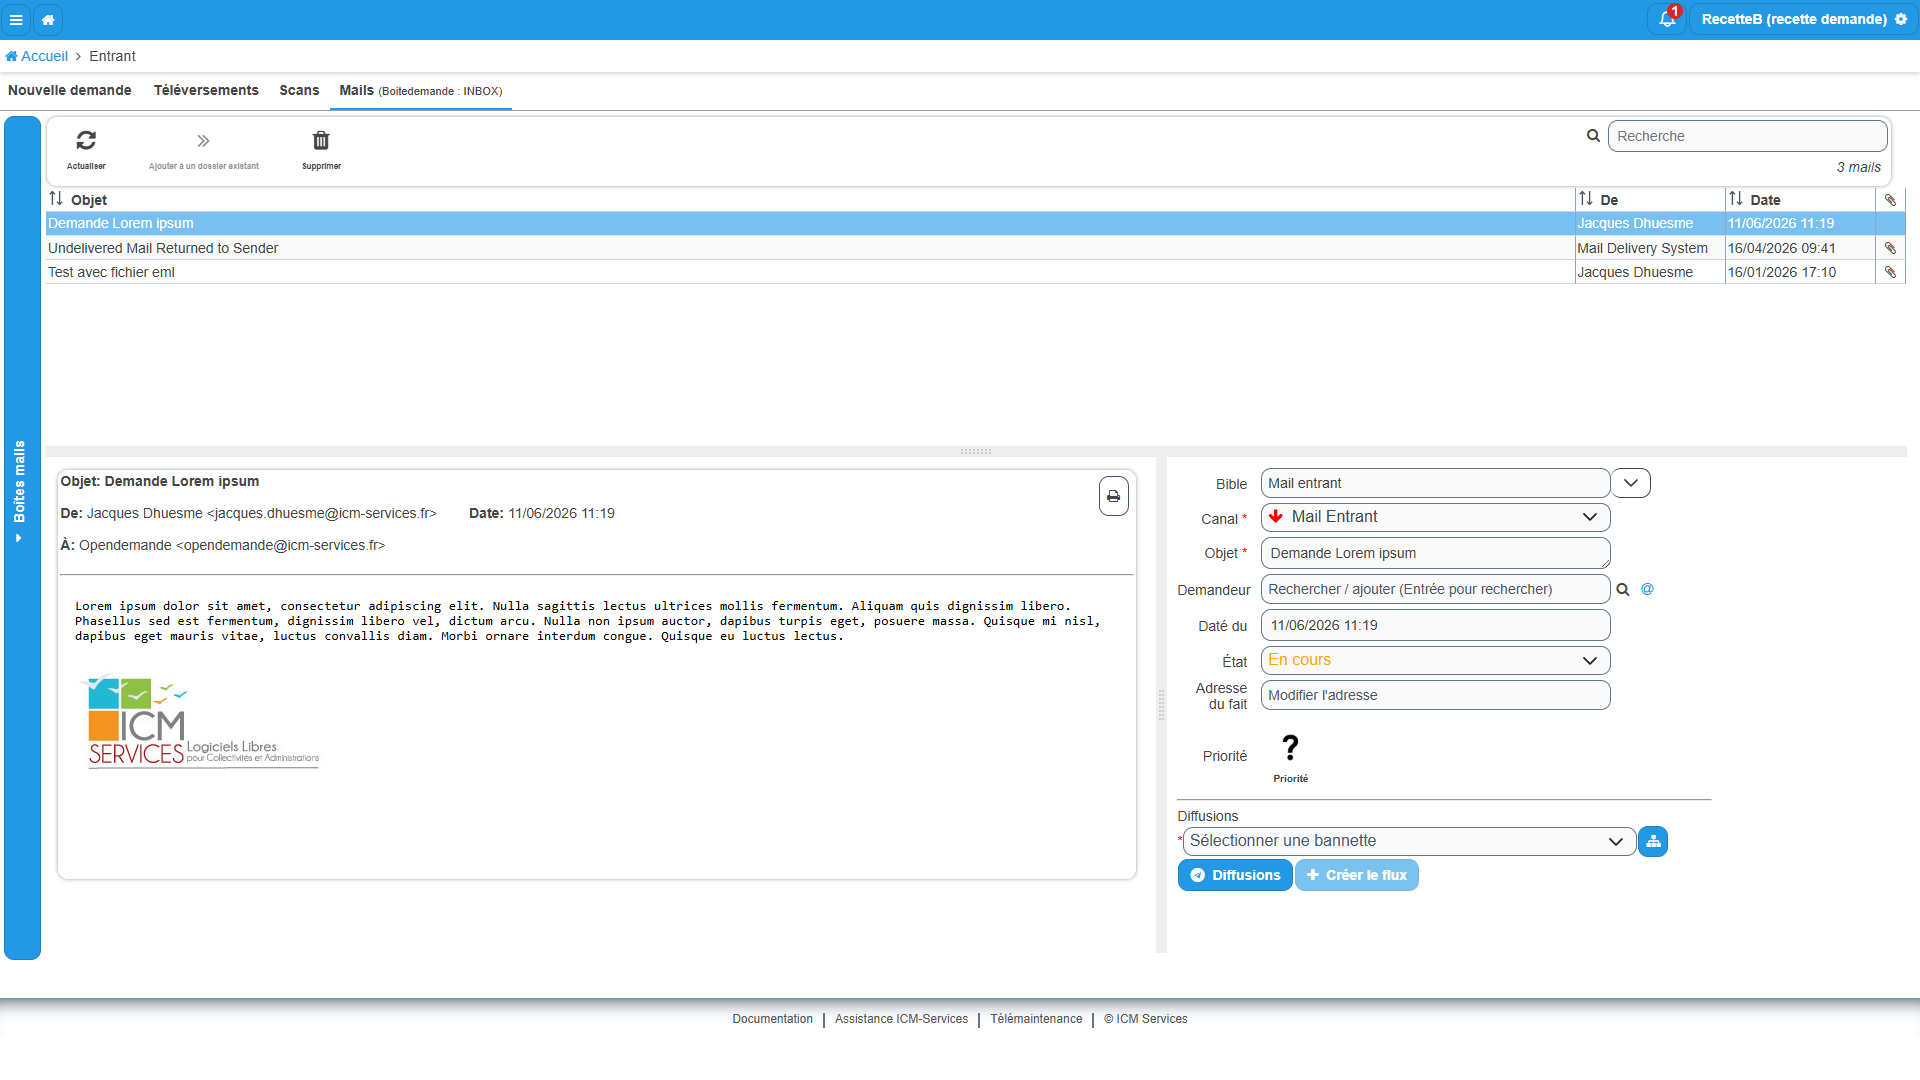Follow the Accueil breadcrumb link
The width and height of the screenshot is (1920, 1080).
click(x=37, y=56)
